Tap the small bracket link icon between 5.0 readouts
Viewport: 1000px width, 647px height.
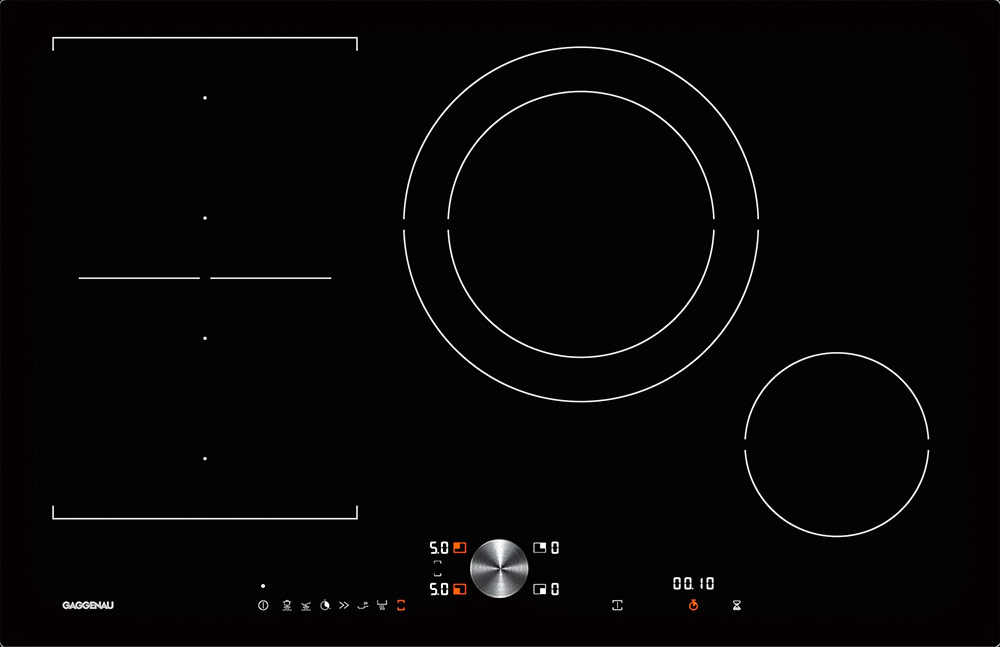pos(437,568)
